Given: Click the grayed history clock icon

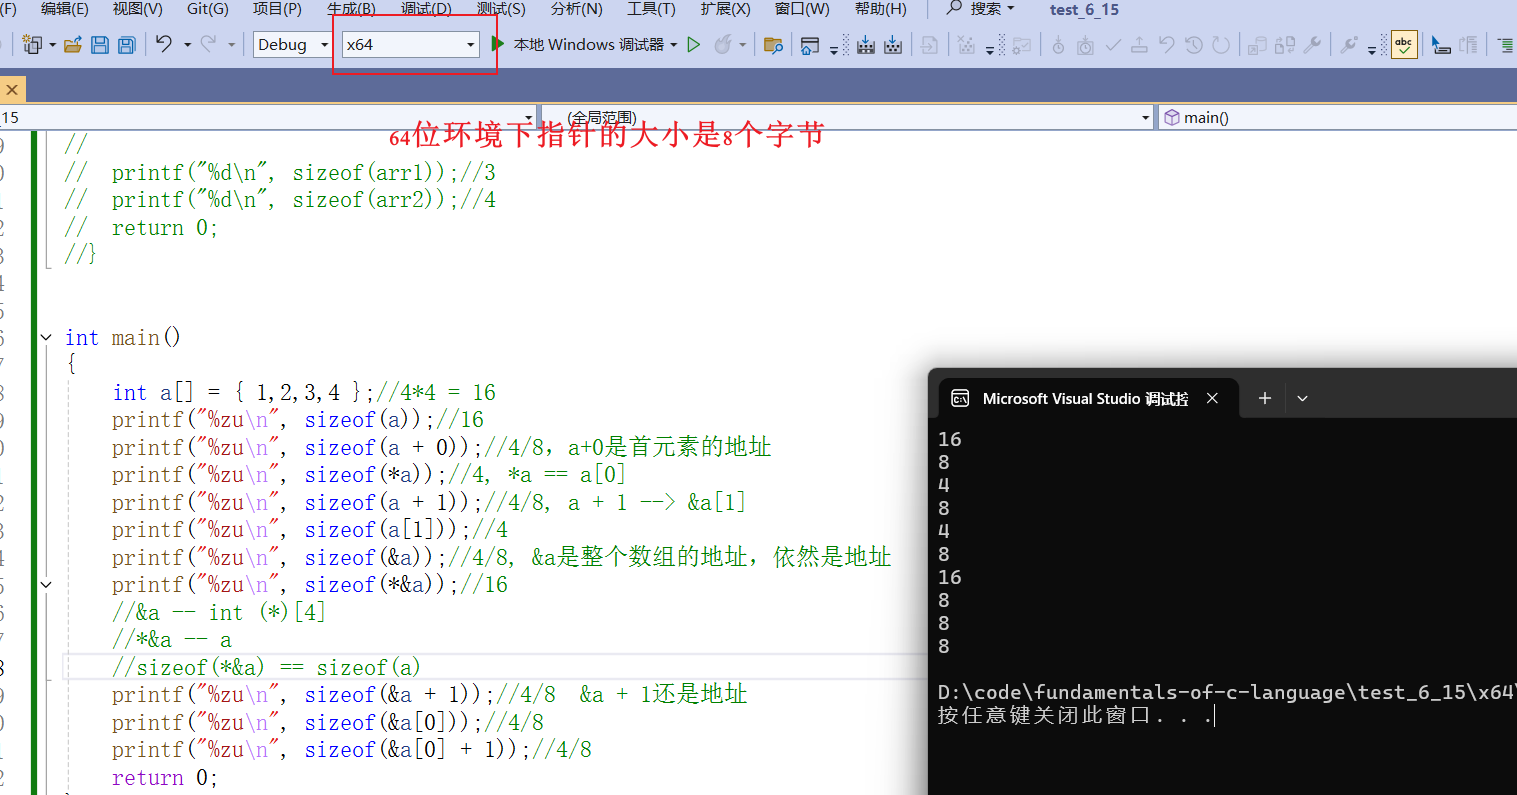Looking at the screenshot, I should [1194, 45].
